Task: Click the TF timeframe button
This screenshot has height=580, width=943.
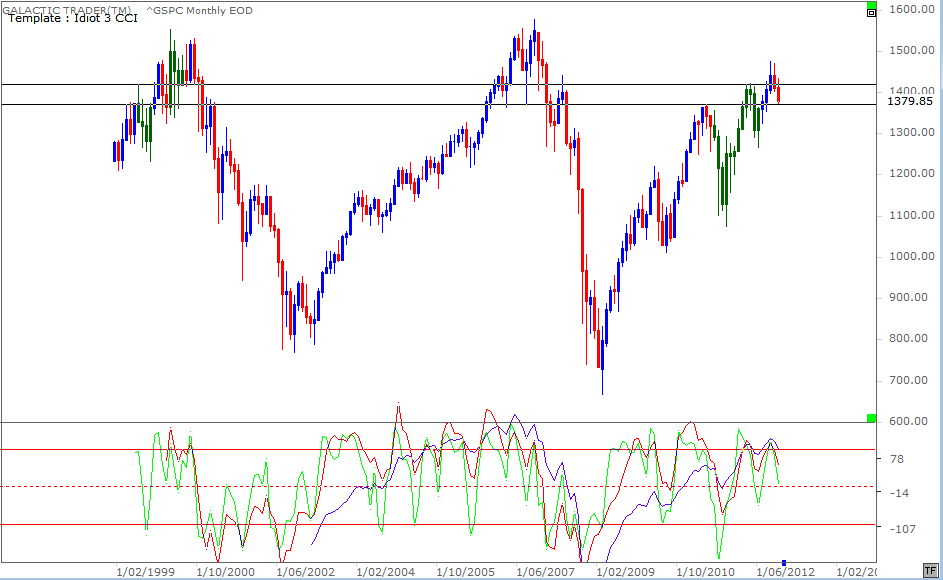Action: coord(930,570)
